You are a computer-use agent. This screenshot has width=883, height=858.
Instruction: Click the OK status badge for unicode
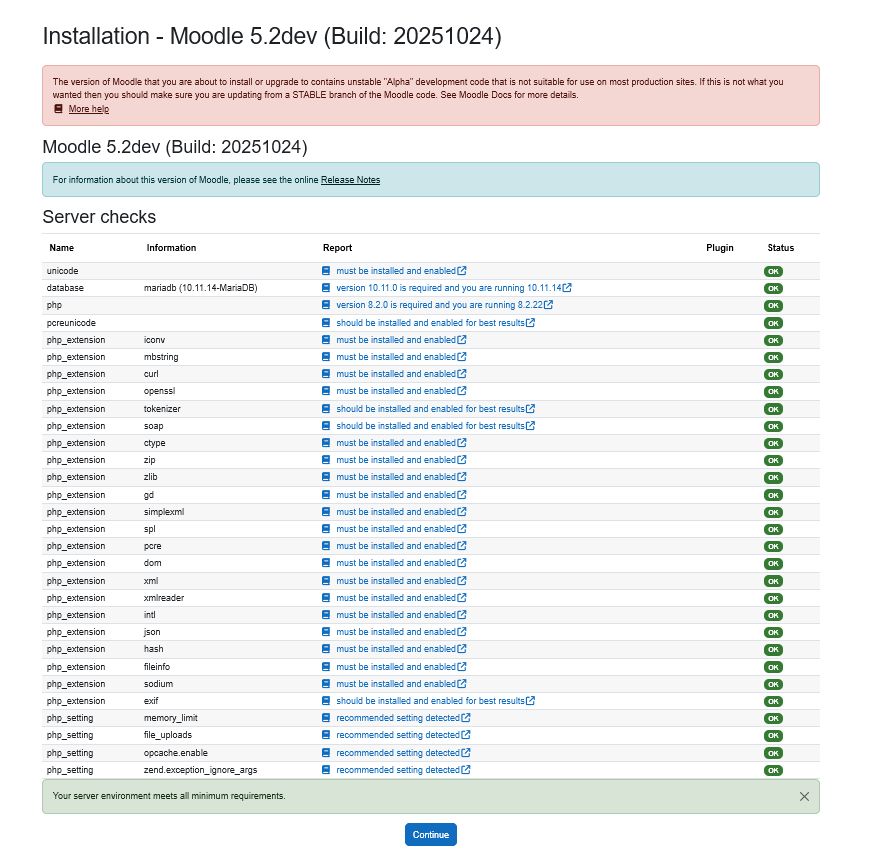pos(773,271)
